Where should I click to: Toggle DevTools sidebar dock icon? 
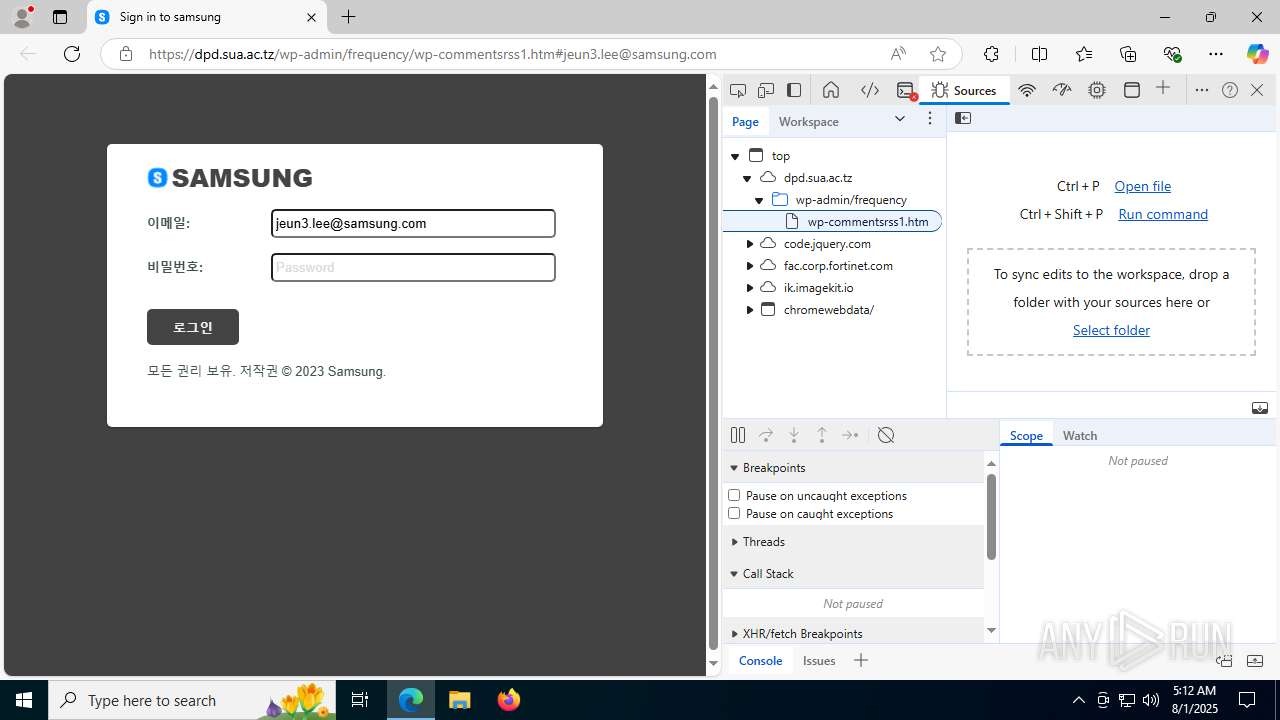tap(794, 90)
